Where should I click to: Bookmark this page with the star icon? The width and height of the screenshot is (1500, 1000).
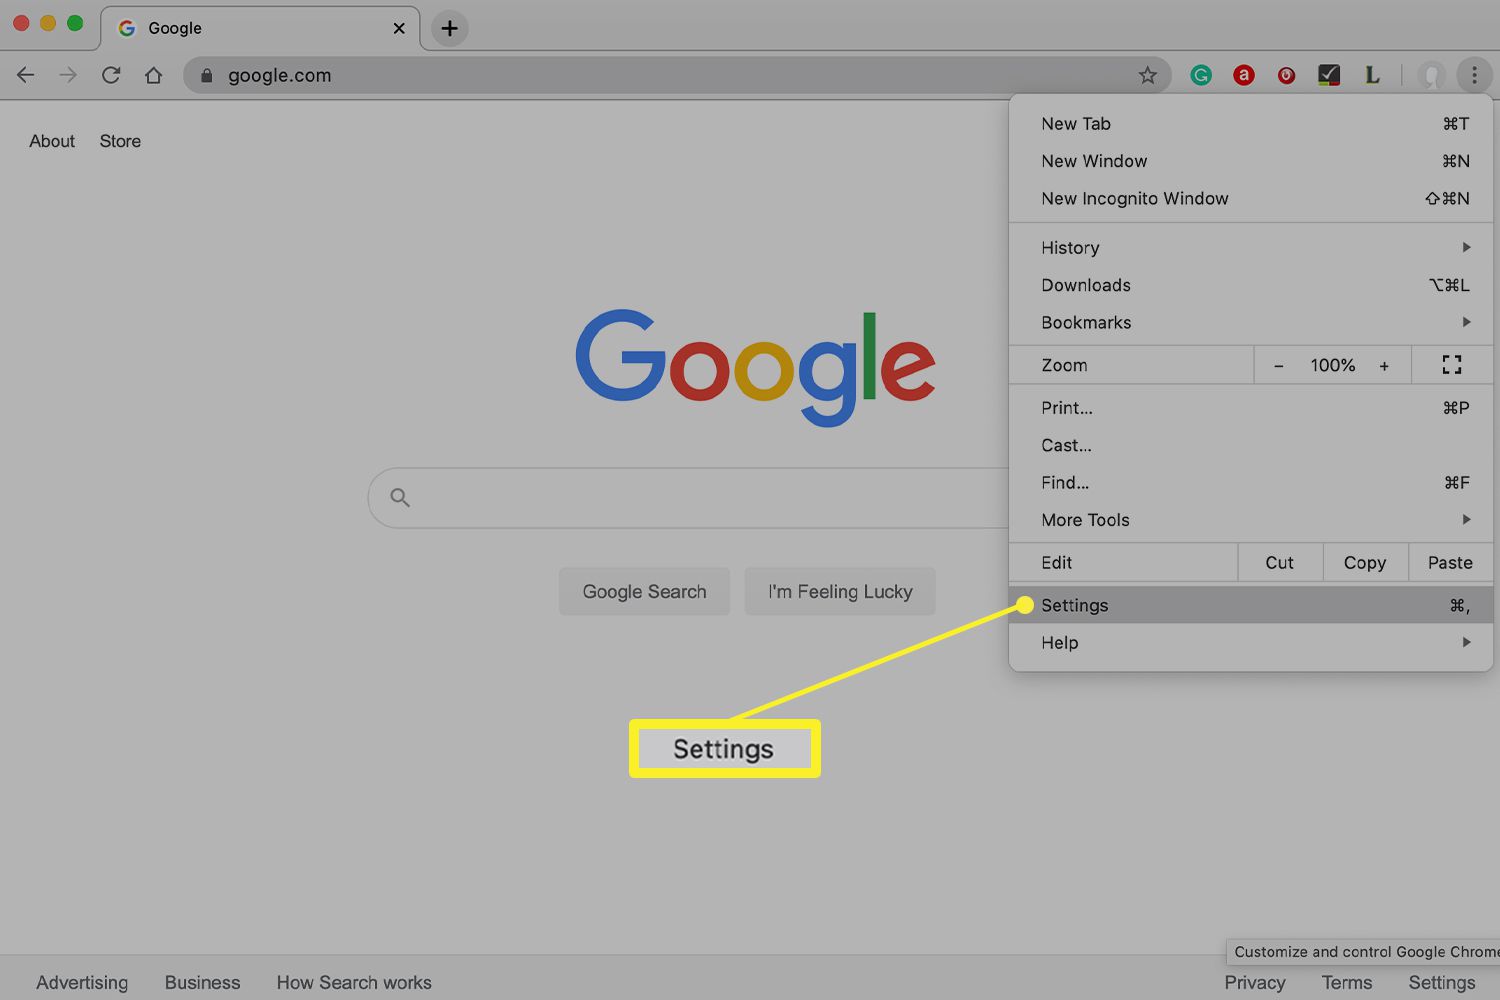pyautogui.click(x=1147, y=75)
